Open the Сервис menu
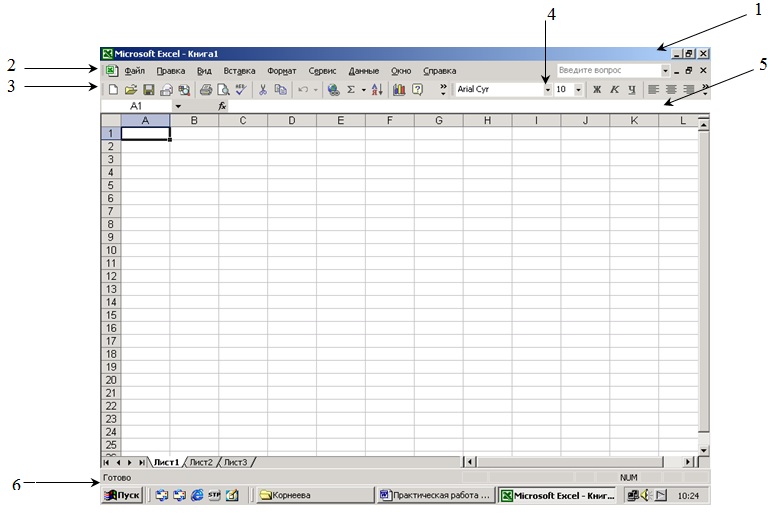This screenshot has height=522, width=780. (x=322, y=71)
